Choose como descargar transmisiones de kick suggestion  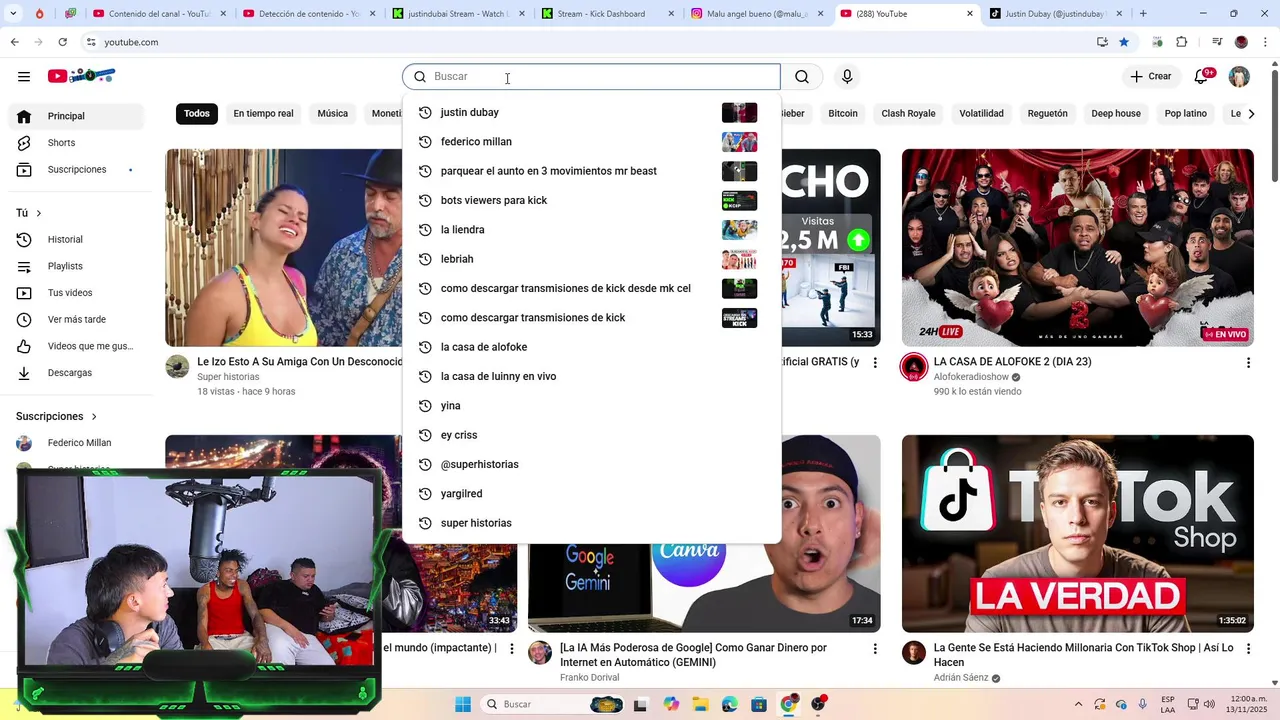(591, 318)
